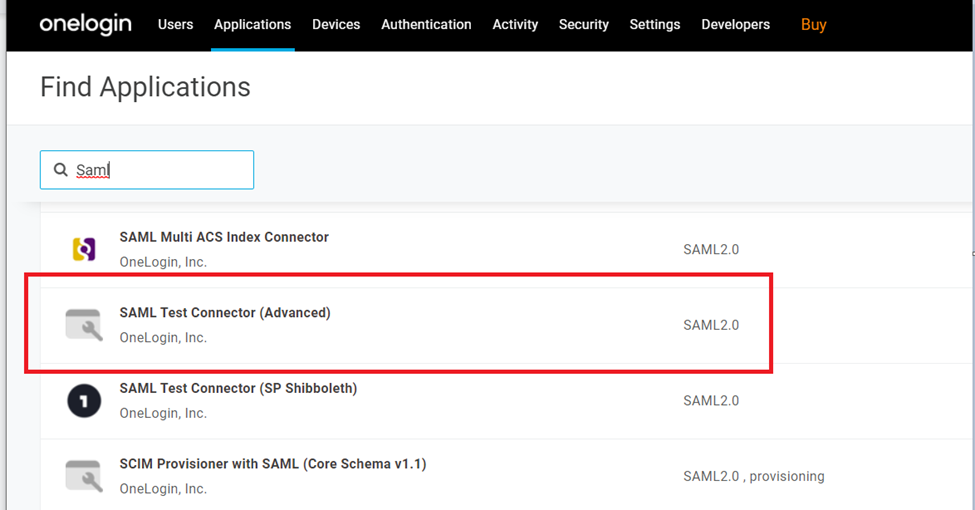The width and height of the screenshot is (975, 510).
Task: Open the Devices menu
Action: [x=336, y=24]
